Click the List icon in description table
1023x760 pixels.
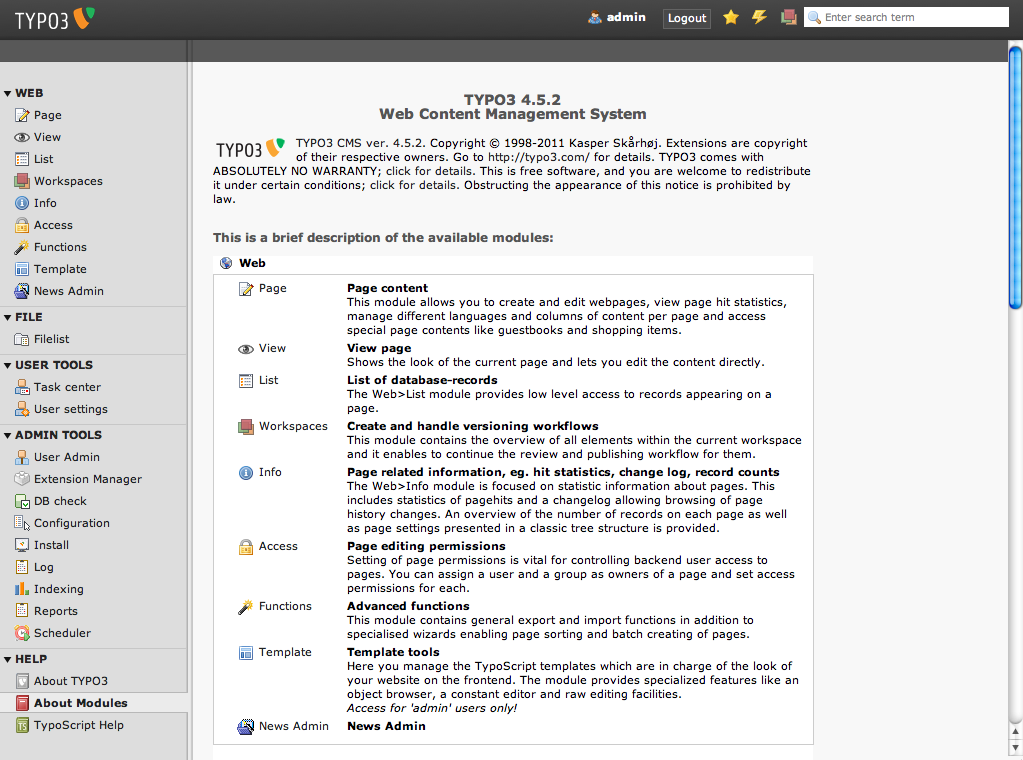click(246, 381)
